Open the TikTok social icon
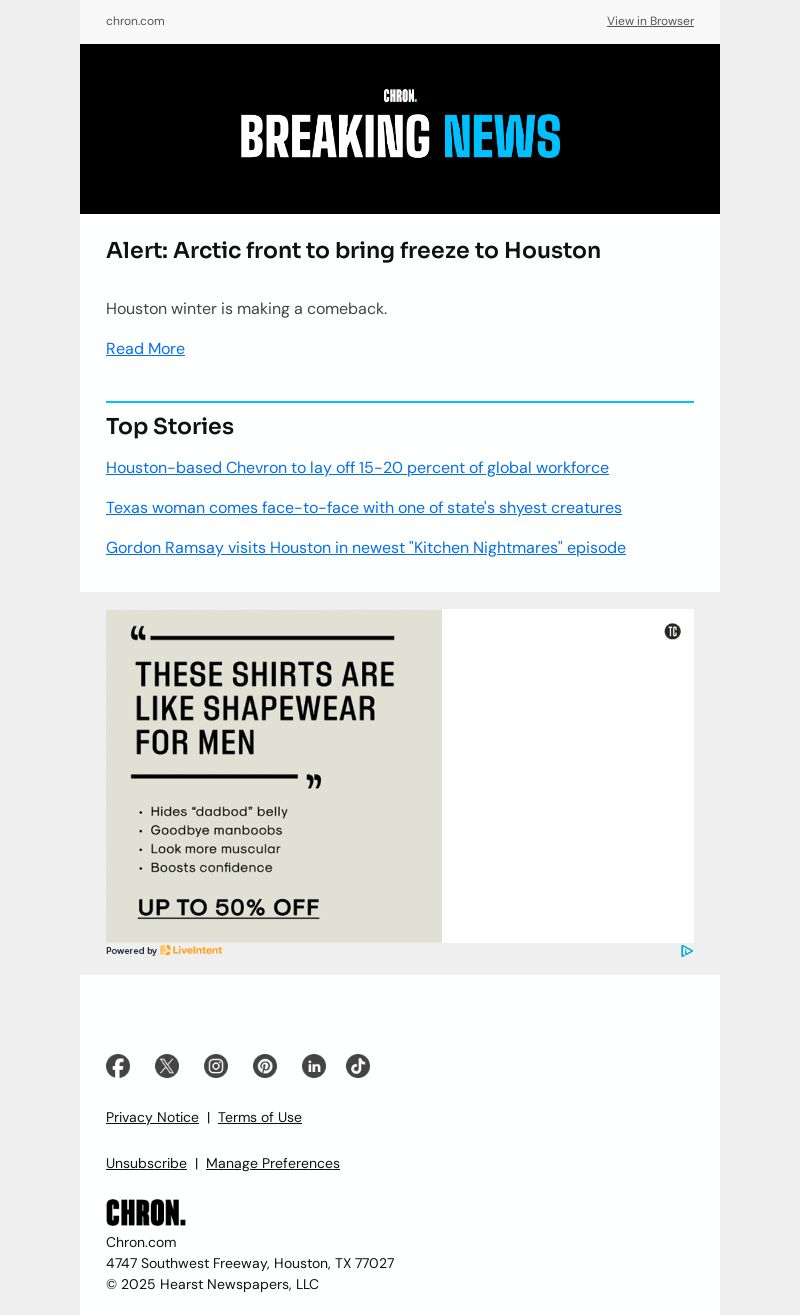800x1315 pixels. click(358, 1066)
